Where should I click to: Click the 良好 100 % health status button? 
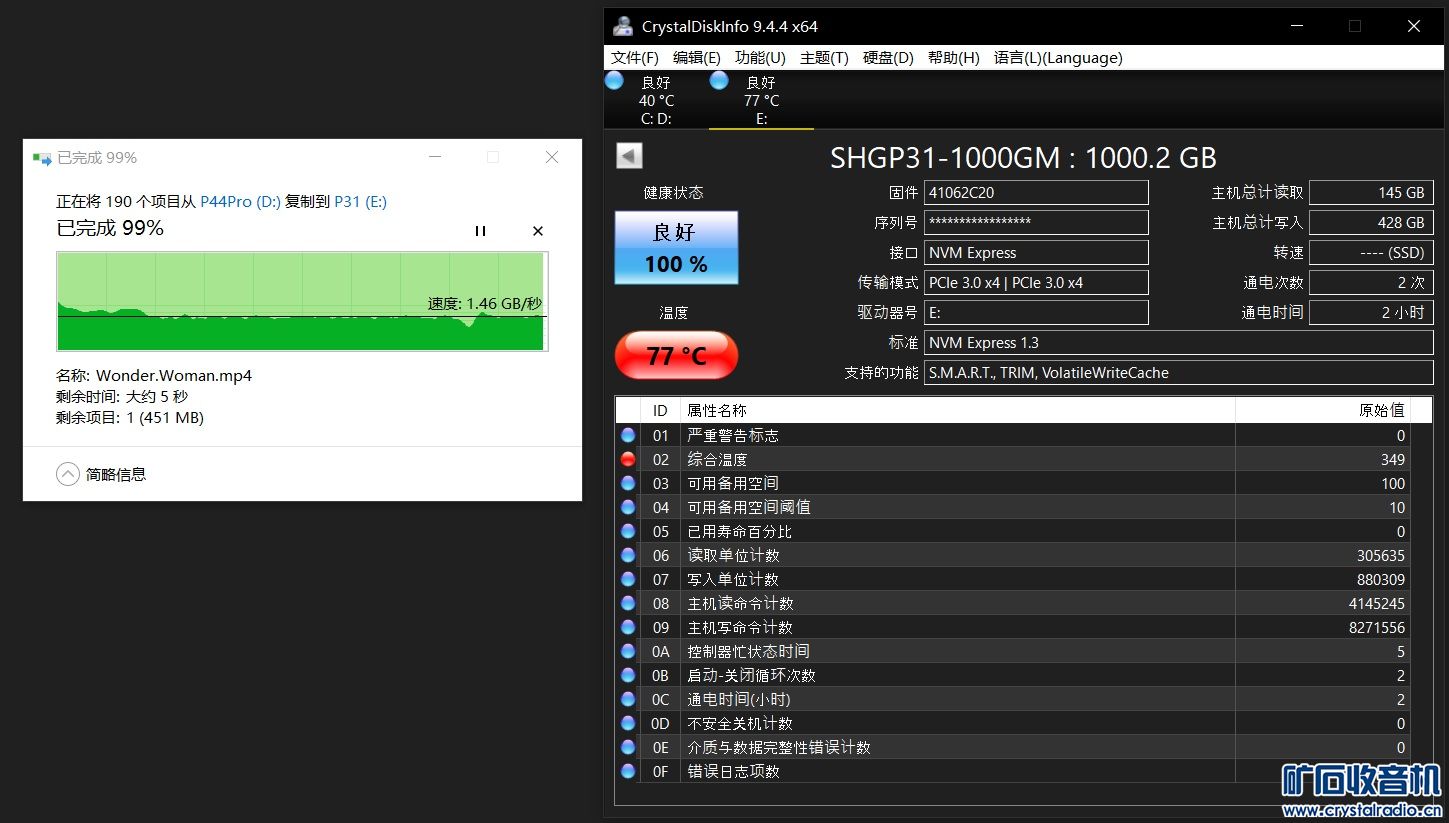[x=676, y=247]
